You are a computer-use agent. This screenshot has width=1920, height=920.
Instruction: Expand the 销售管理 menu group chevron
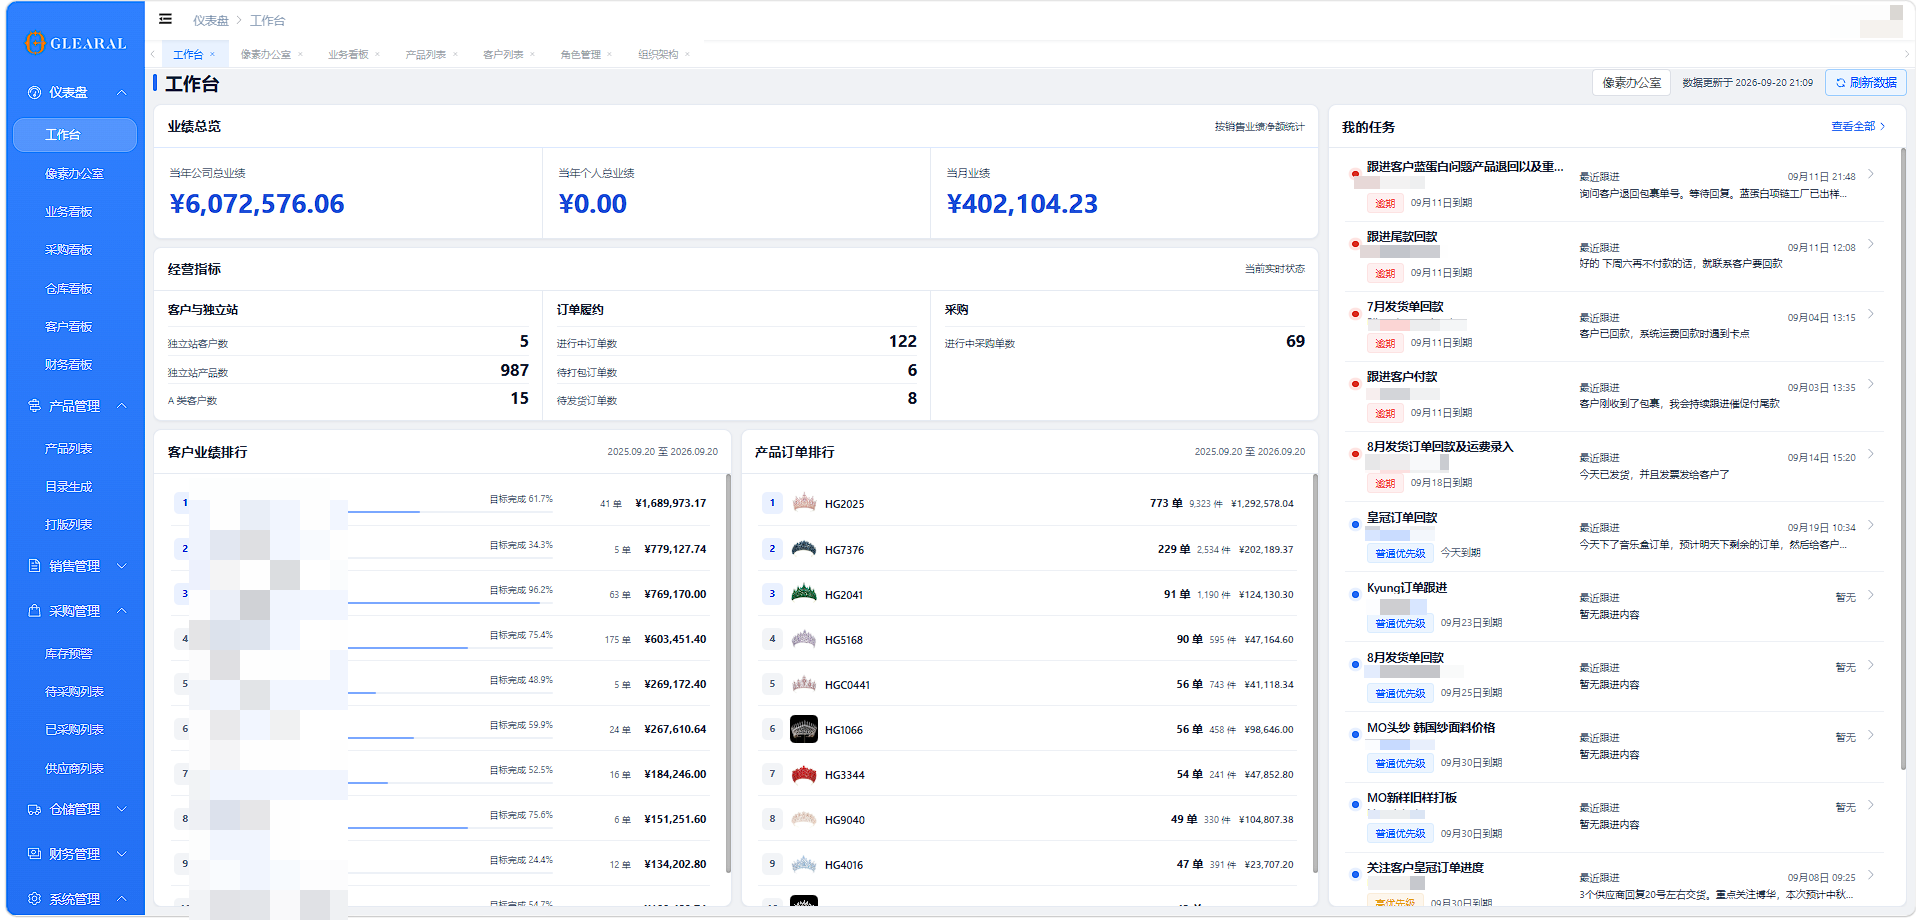pyautogui.click(x=122, y=566)
